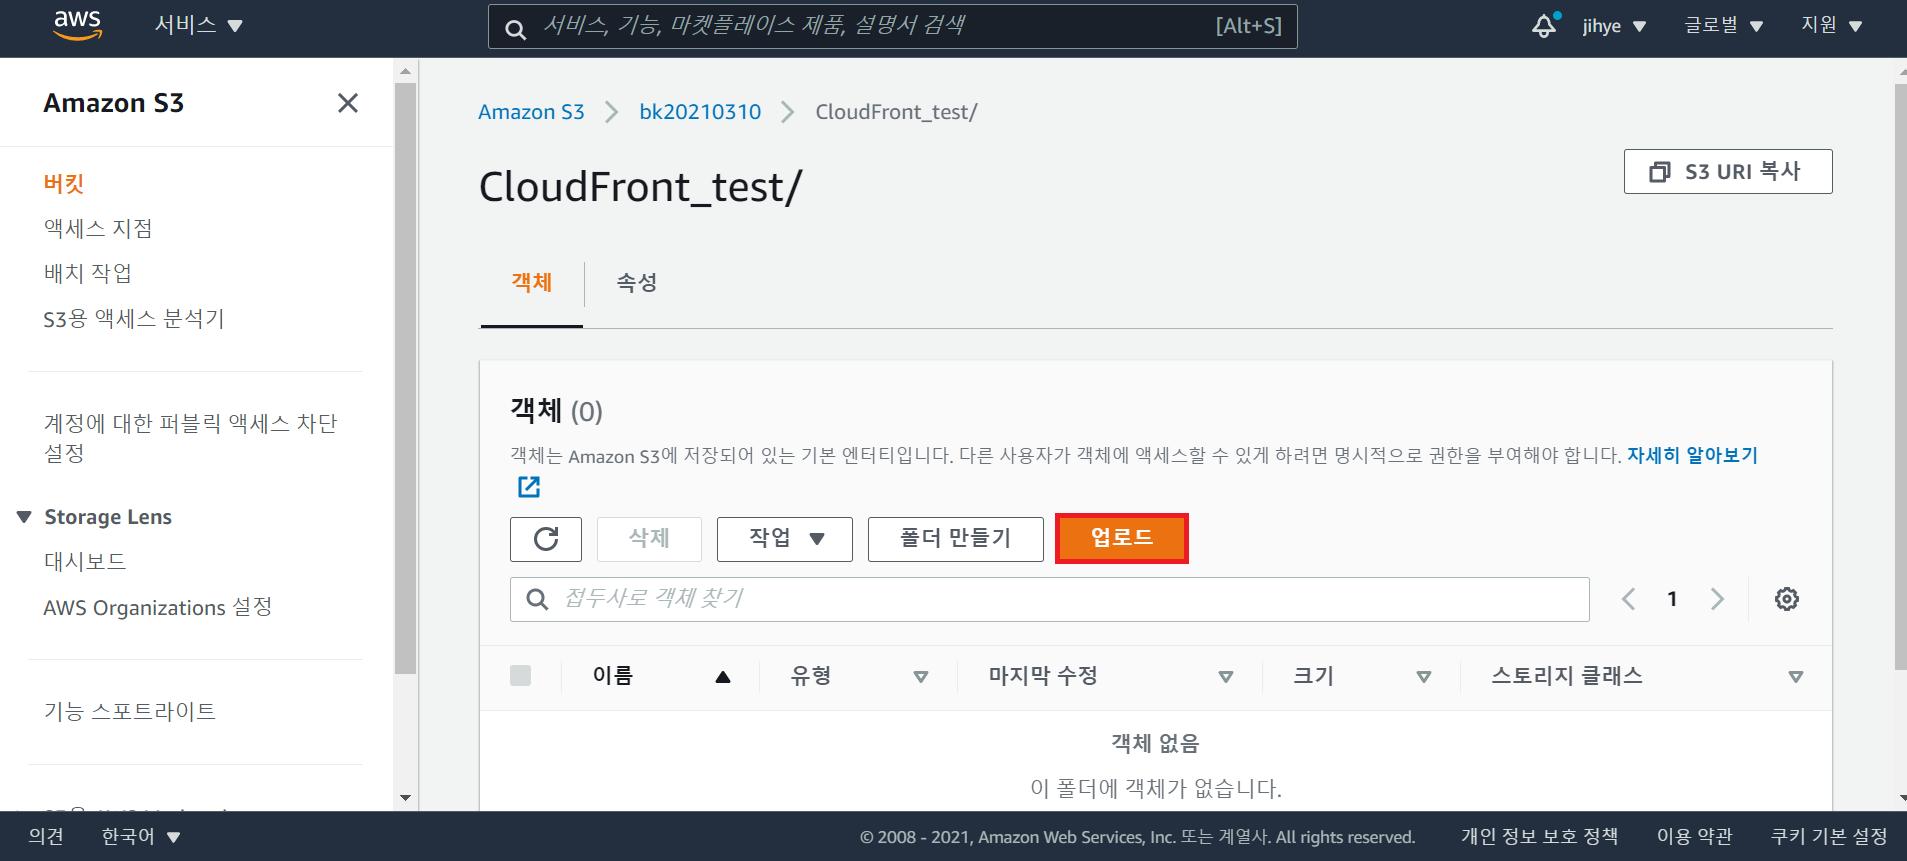Toggle the select-all objects checkbox
Image resolution: width=1907 pixels, height=861 pixels.
click(x=520, y=676)
